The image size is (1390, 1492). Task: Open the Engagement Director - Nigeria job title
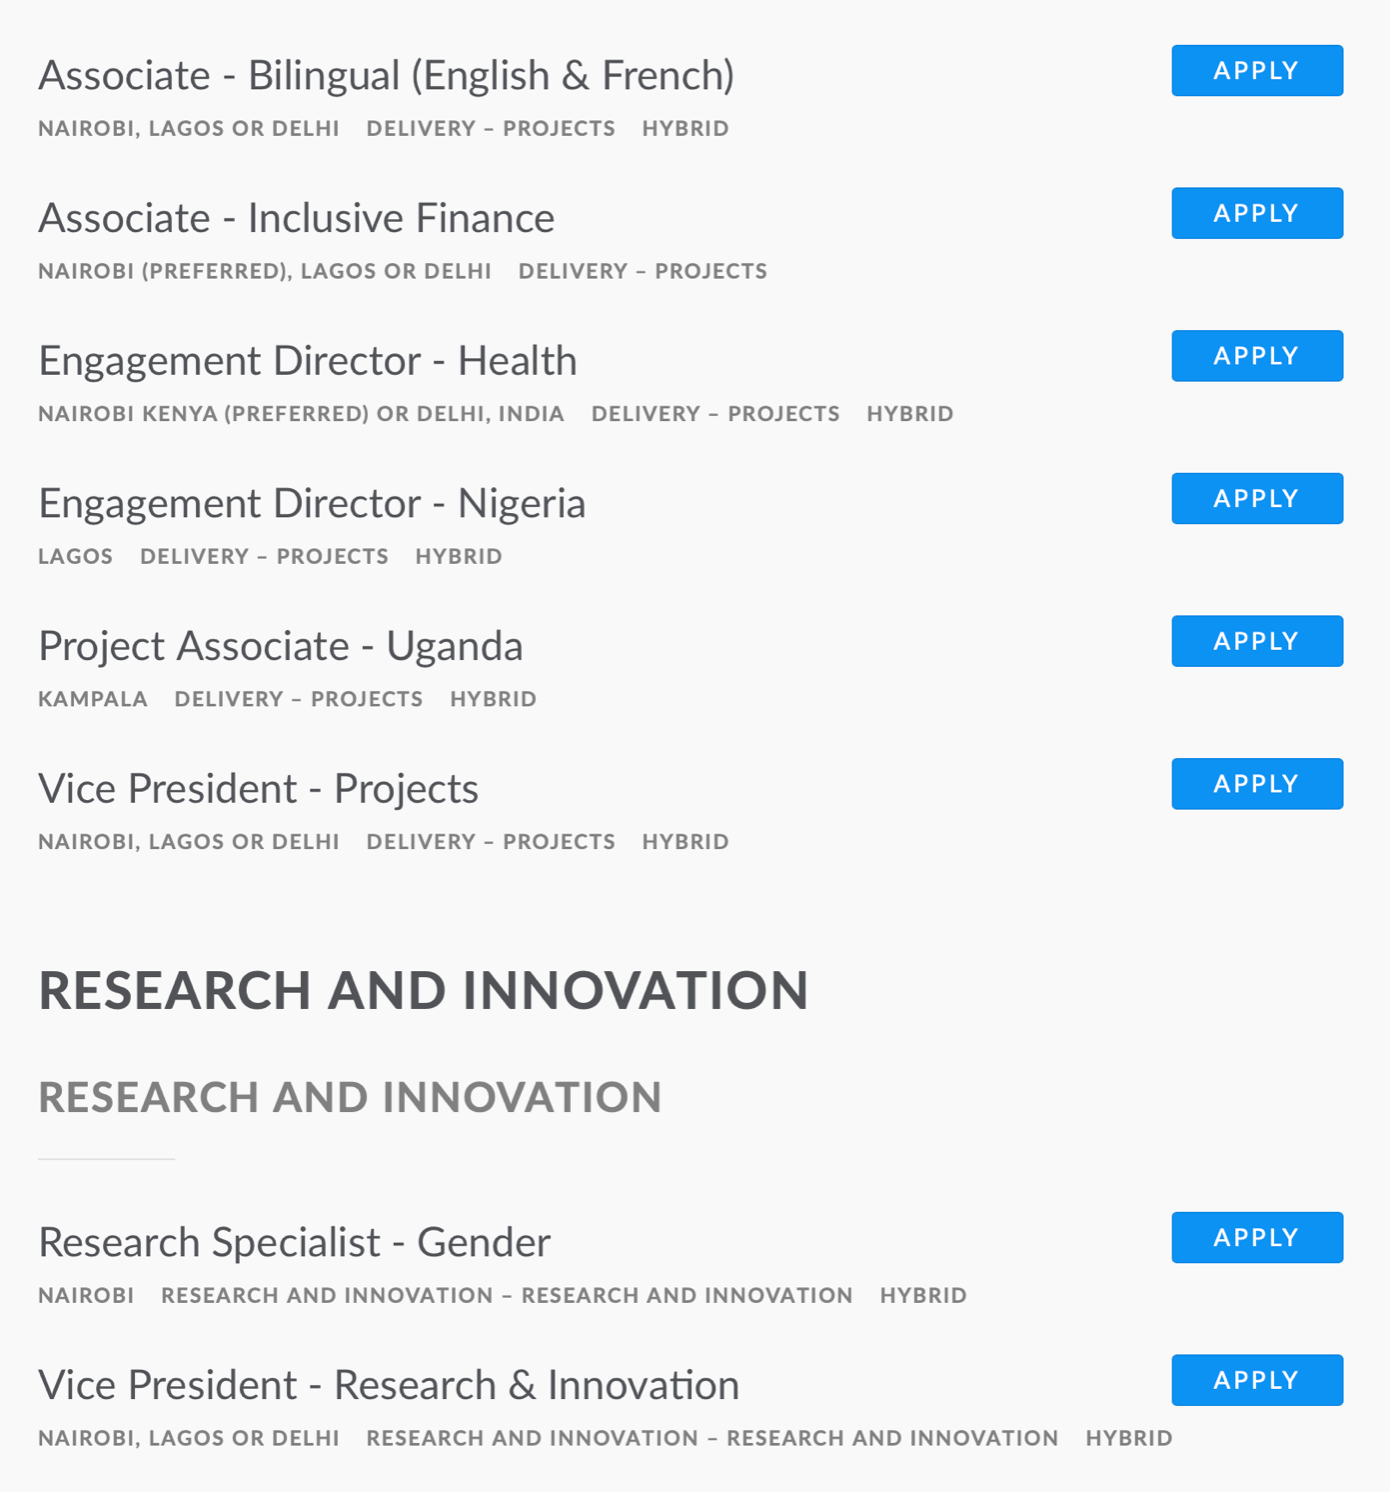click(311, 503)
